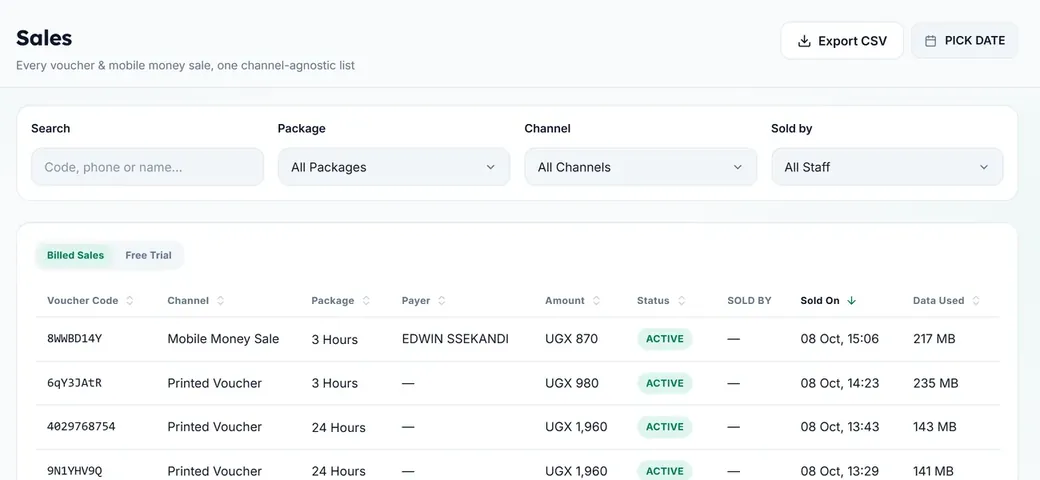Open the All Packages dropdown
1040x480 pixels.
click(x=394, y=167)
